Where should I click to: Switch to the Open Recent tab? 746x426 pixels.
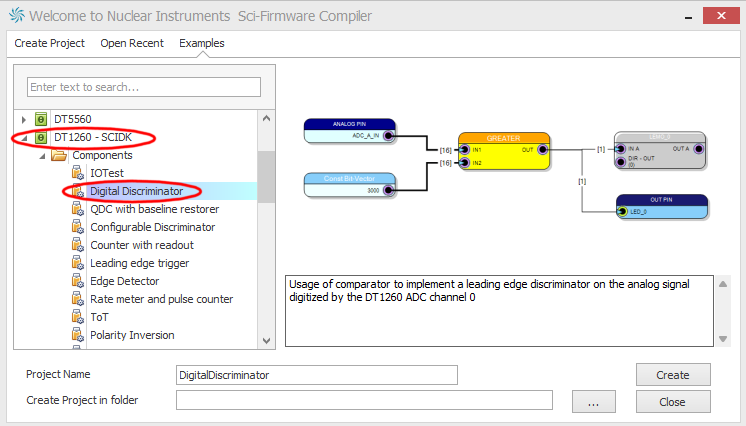(x=132, y=43)
